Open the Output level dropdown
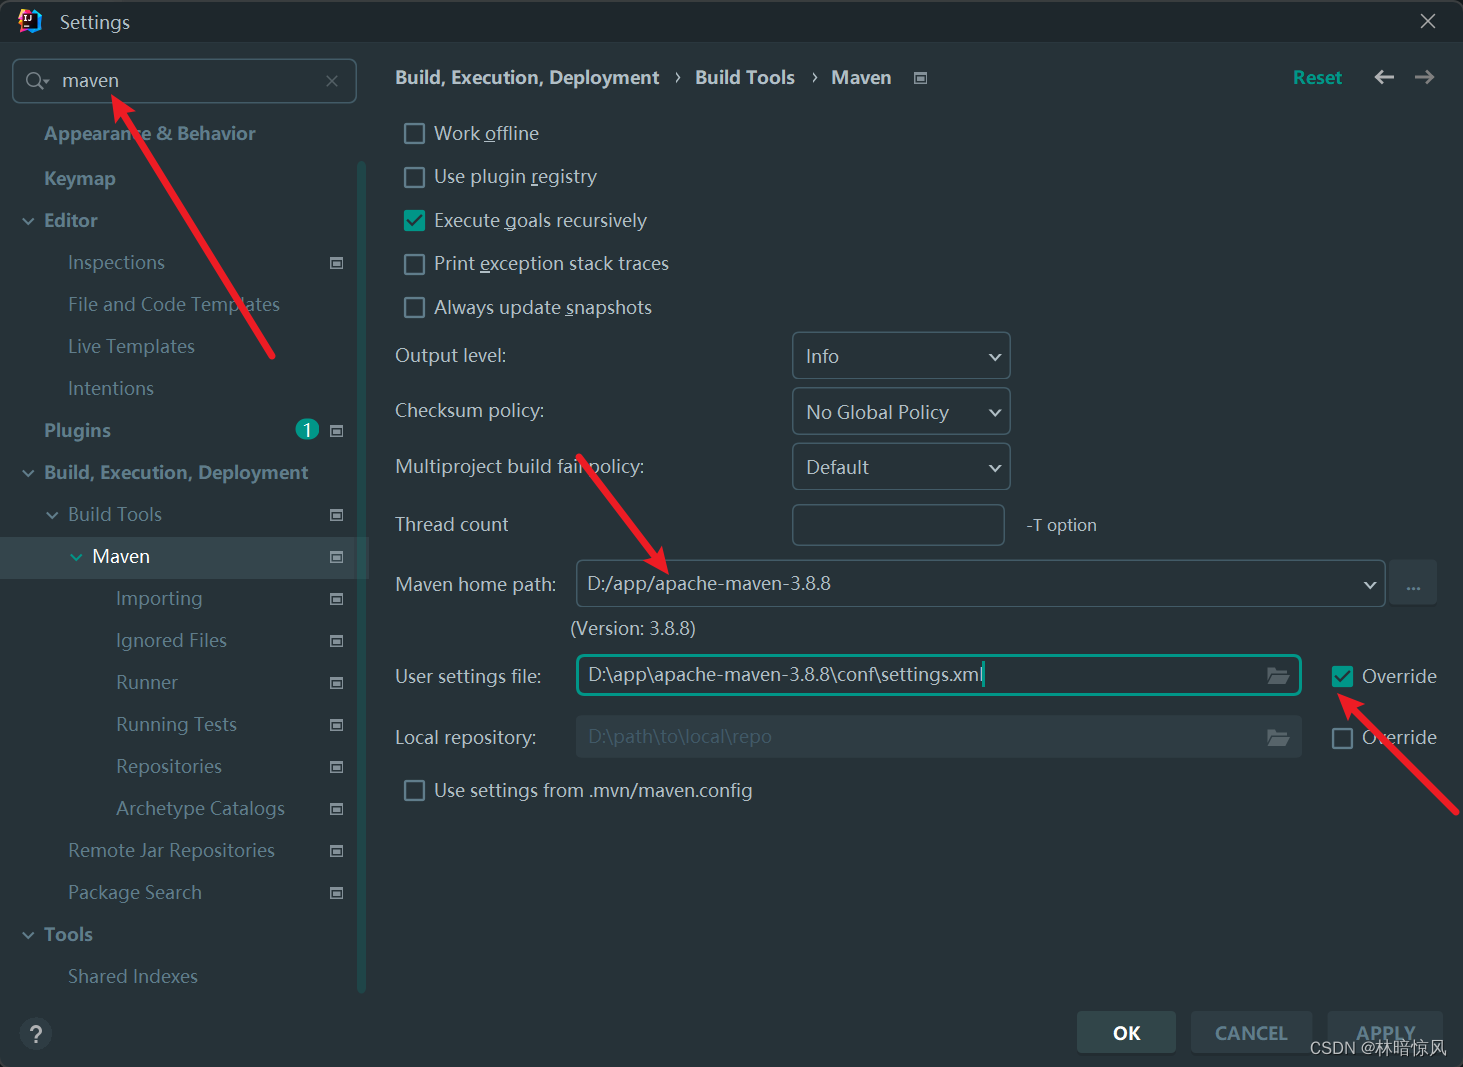 coord(901,356)
